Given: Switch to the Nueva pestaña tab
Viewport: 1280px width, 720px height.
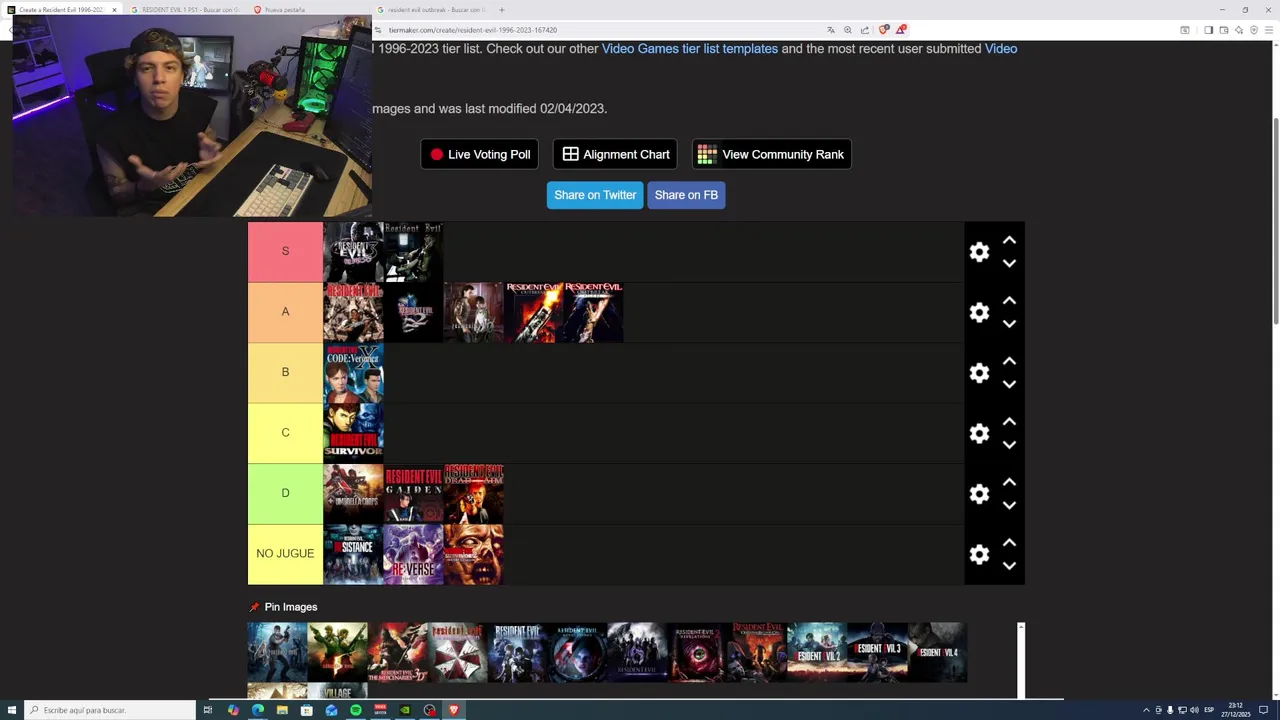Looking at the screenshot, I should [x=305, y=9].
